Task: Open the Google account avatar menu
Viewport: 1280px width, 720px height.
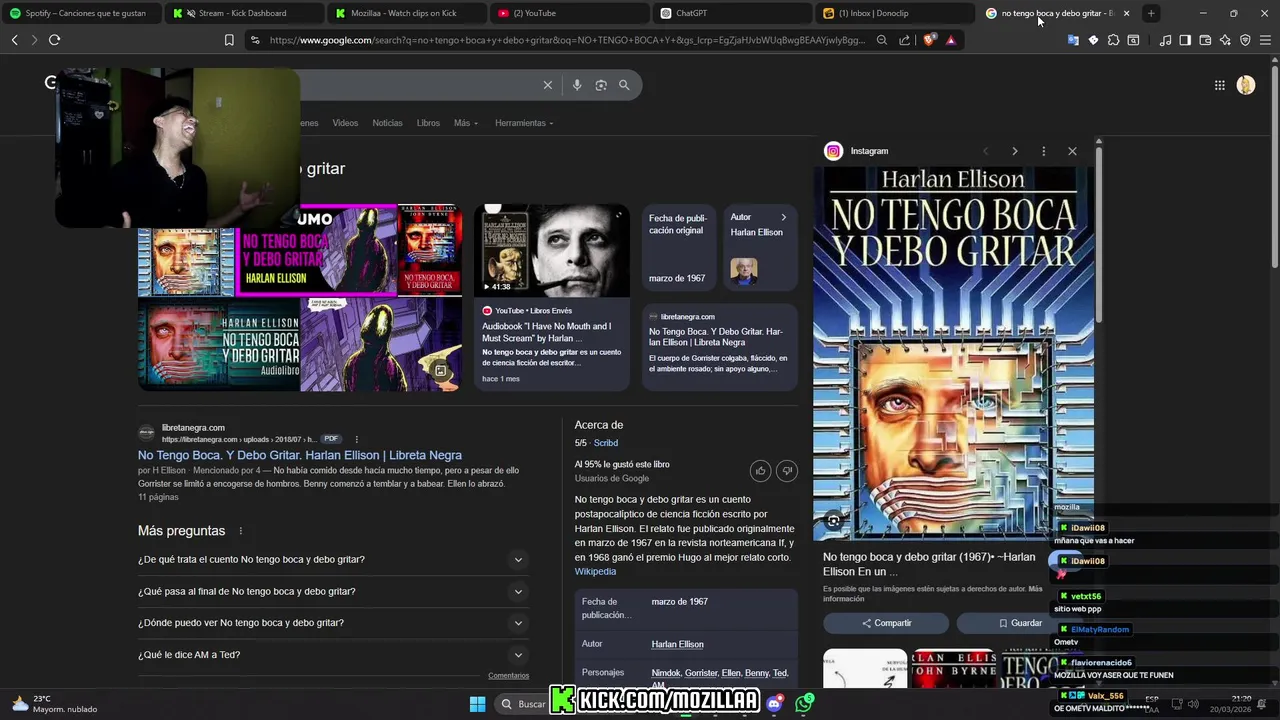Action: click(x=1246, y=85)
